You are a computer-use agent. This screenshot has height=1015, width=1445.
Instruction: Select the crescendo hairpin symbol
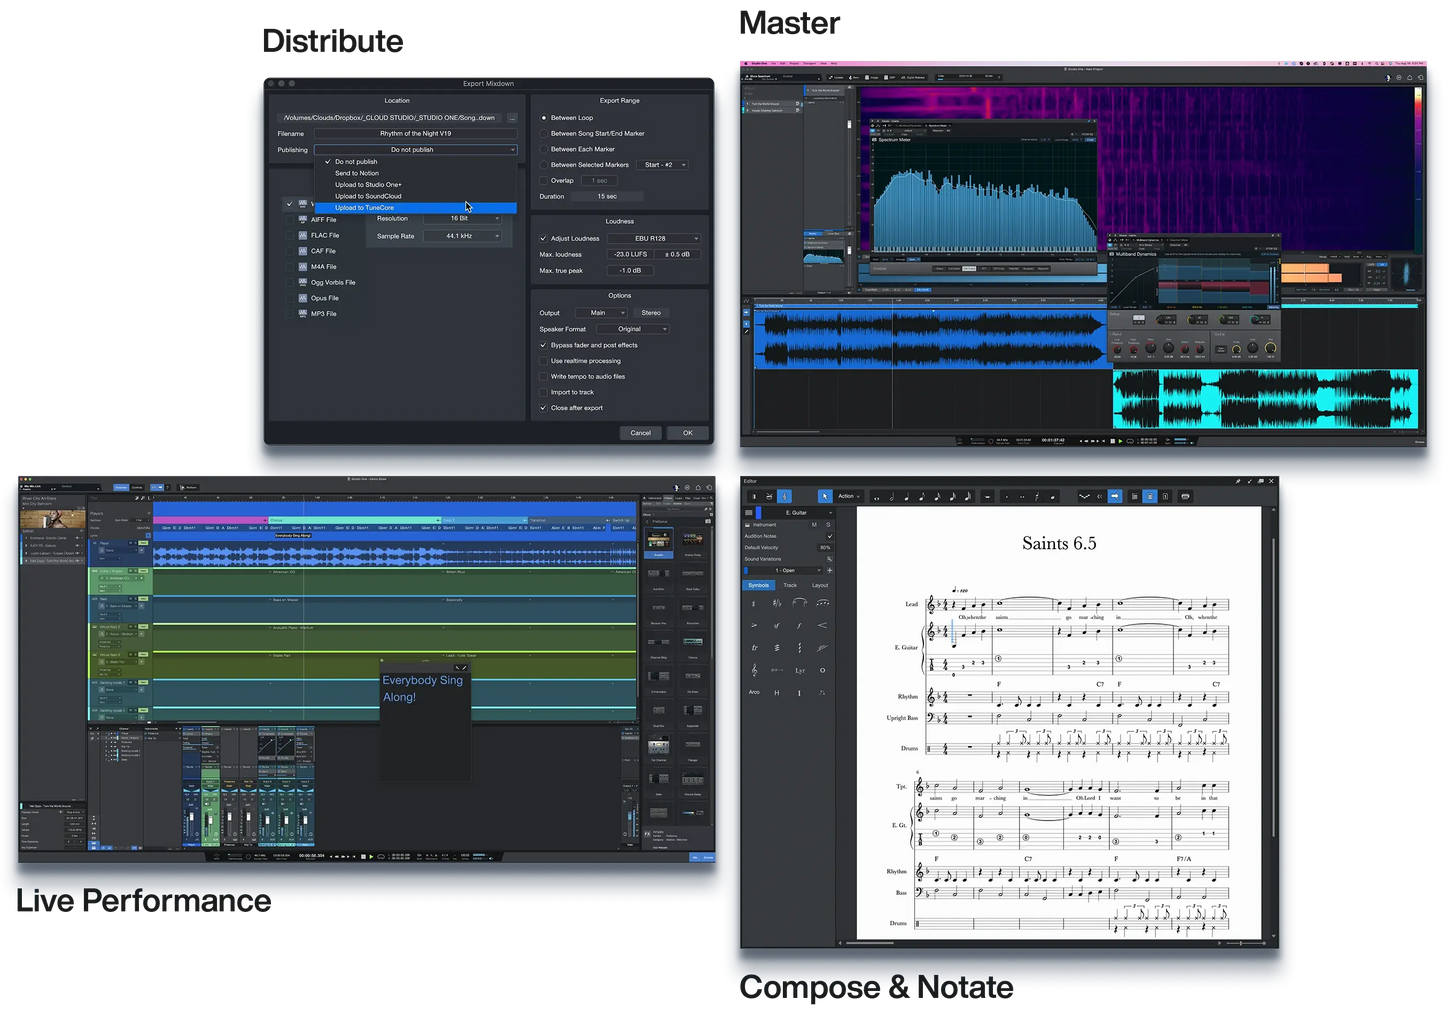[822, 625]
